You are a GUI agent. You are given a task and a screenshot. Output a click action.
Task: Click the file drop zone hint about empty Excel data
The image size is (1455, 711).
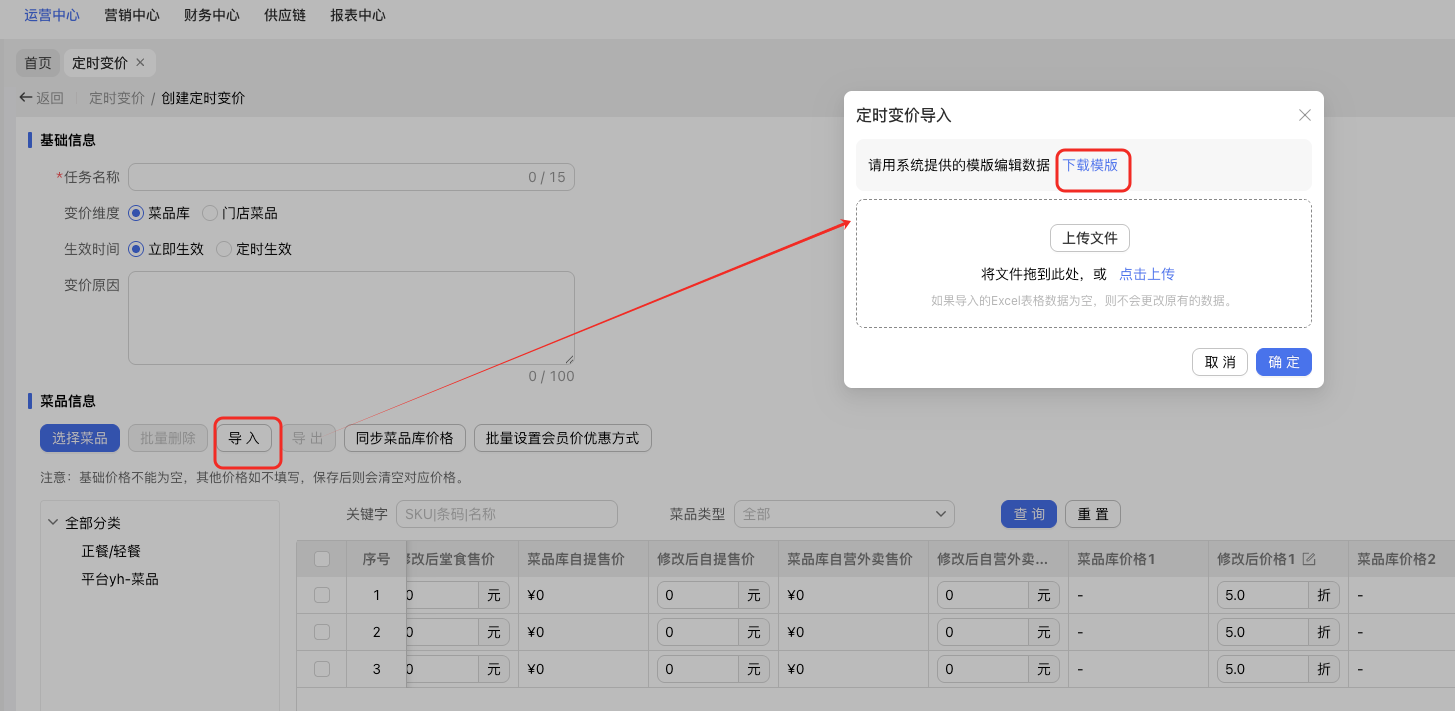click(x=1083, y=300)
